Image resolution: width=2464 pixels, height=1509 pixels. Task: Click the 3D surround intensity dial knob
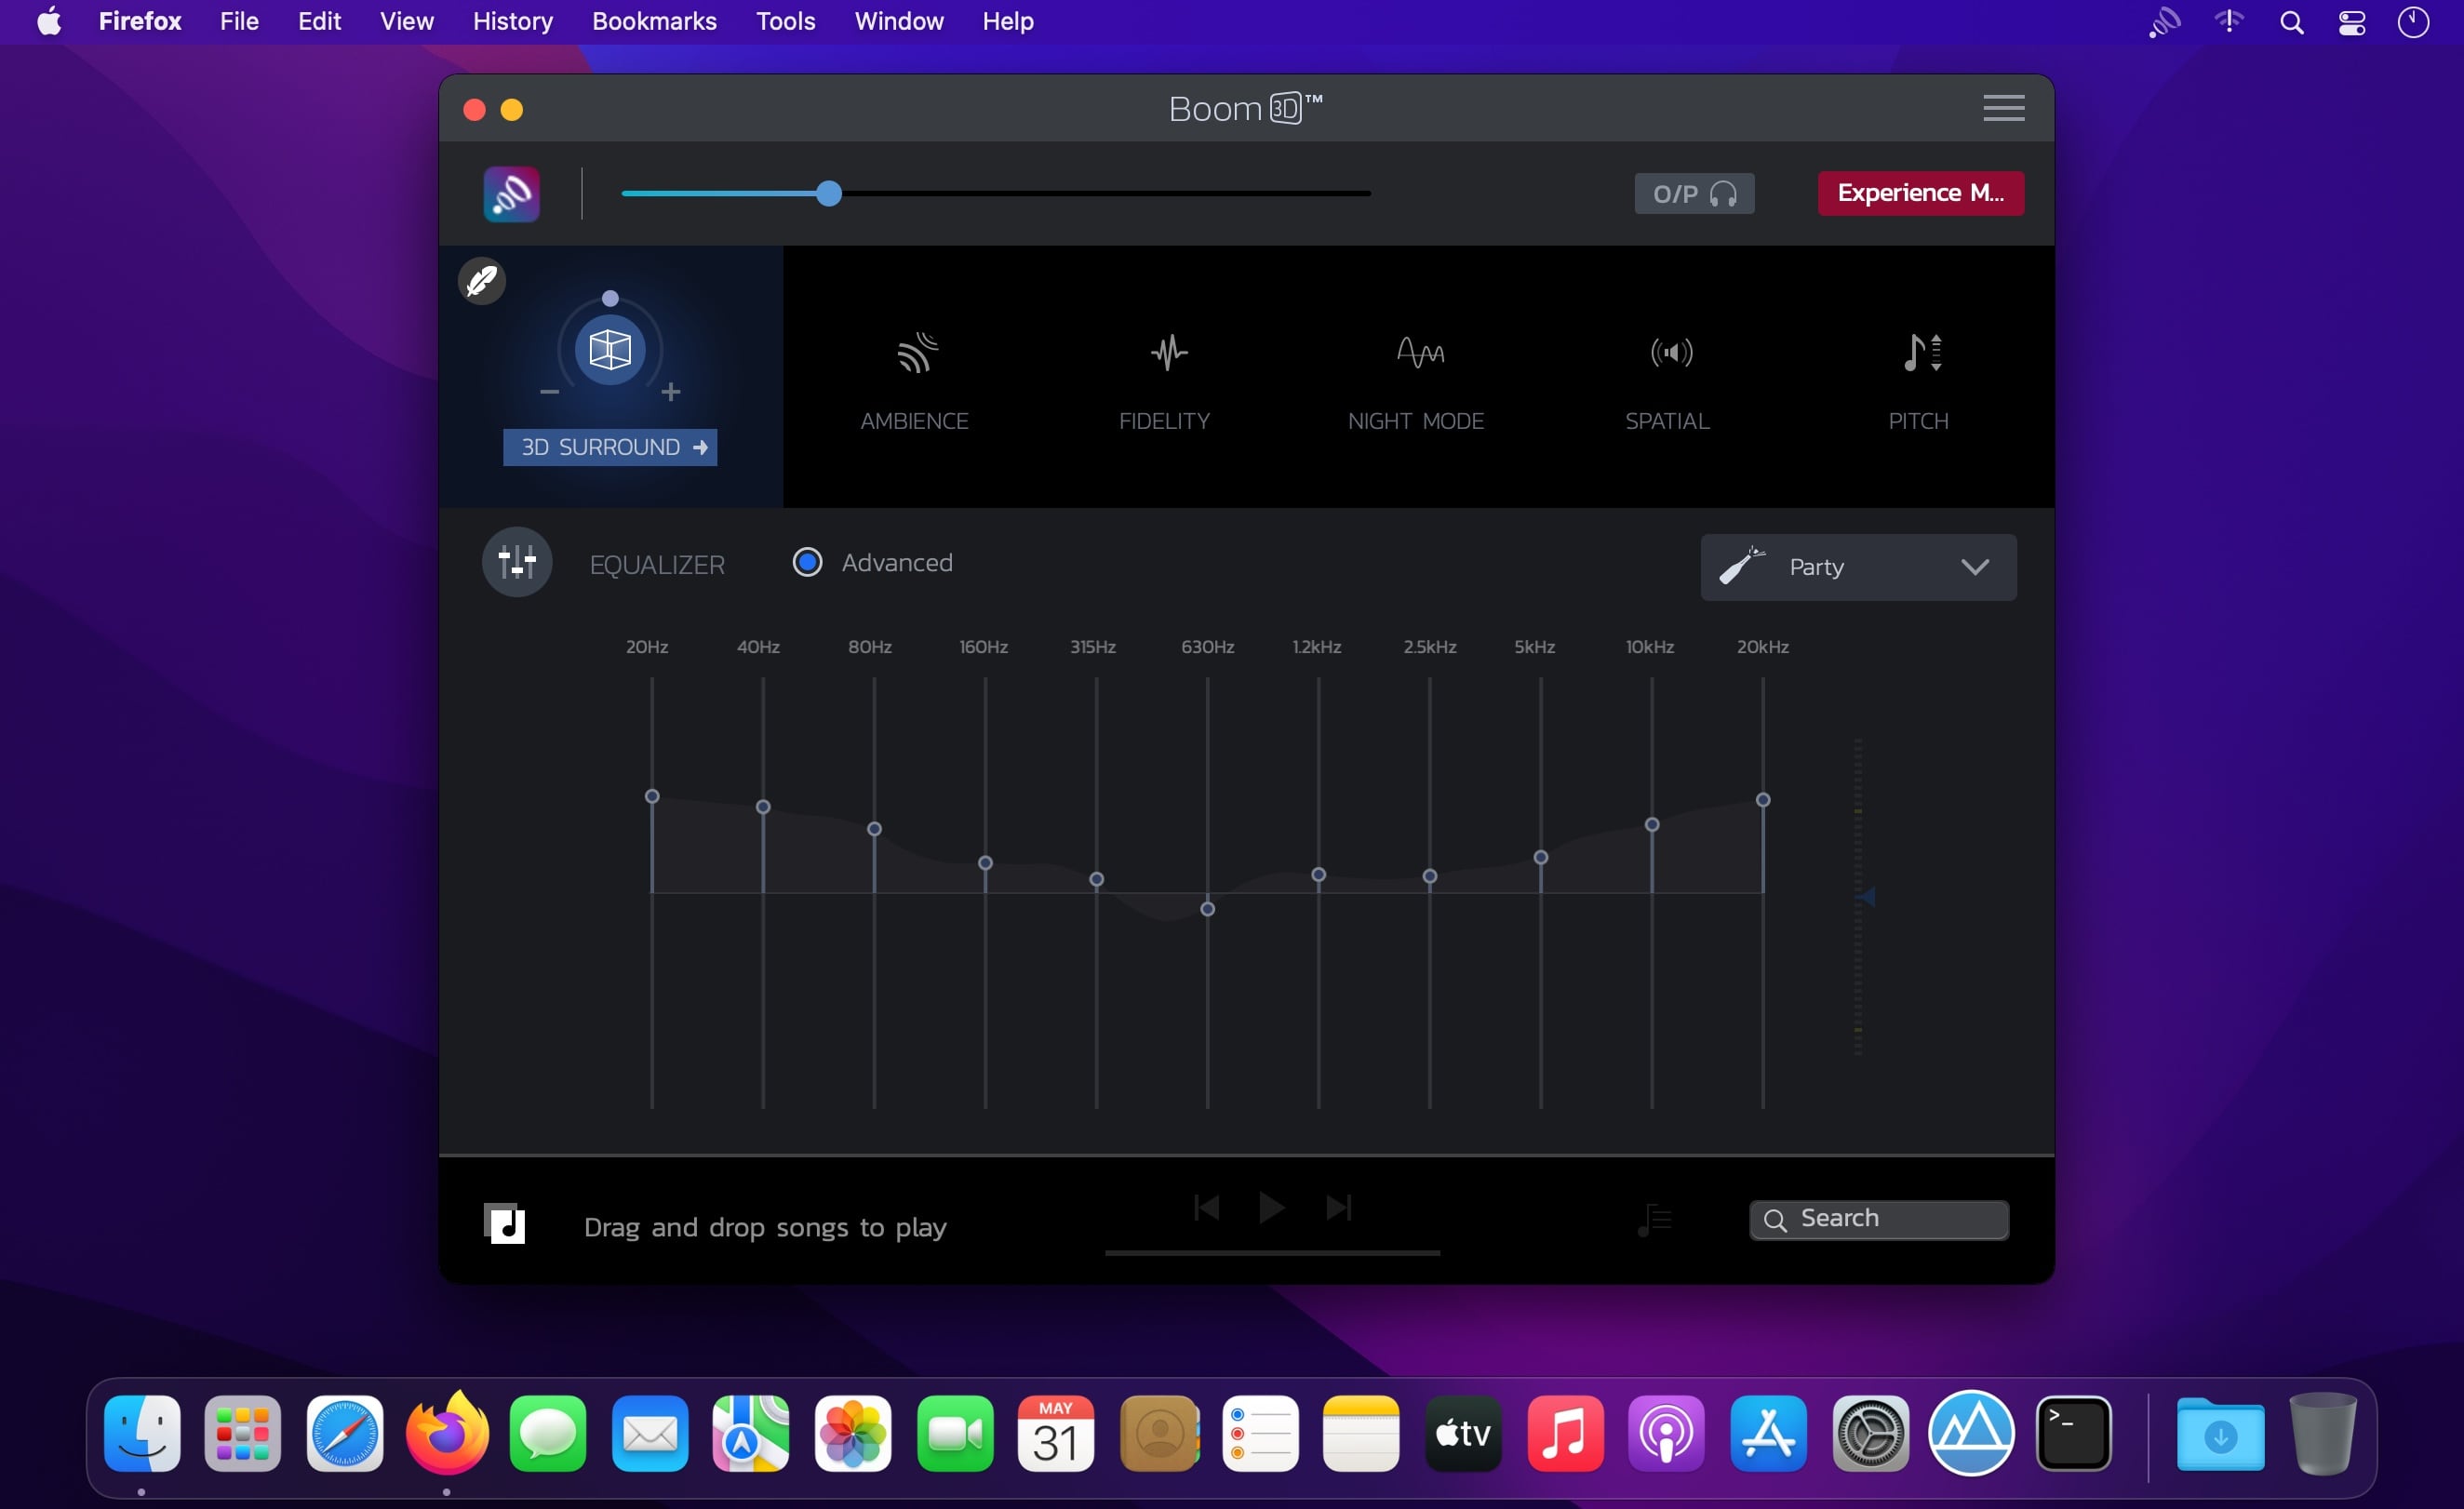610,298
